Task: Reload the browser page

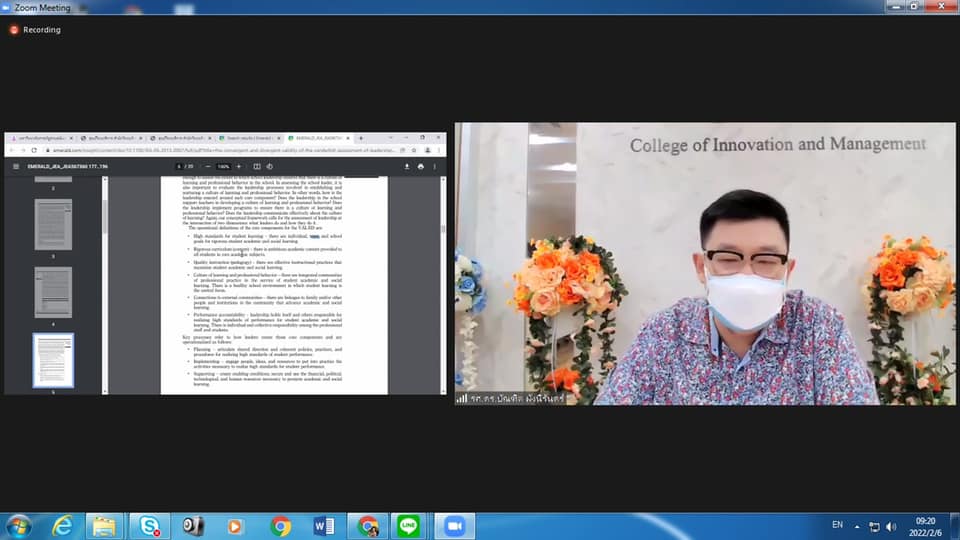Action: (34, 151)
